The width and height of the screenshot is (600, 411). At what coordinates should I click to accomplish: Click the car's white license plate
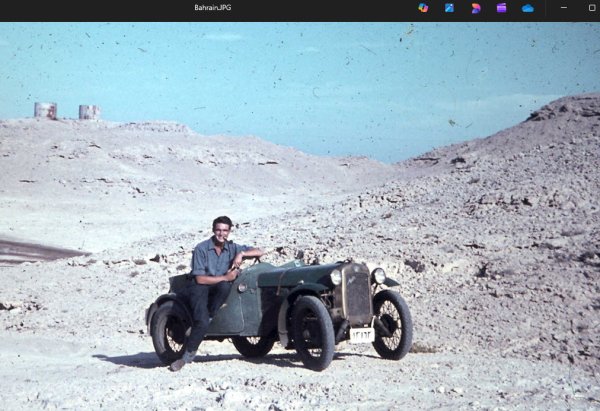click(x=361, y=335)
